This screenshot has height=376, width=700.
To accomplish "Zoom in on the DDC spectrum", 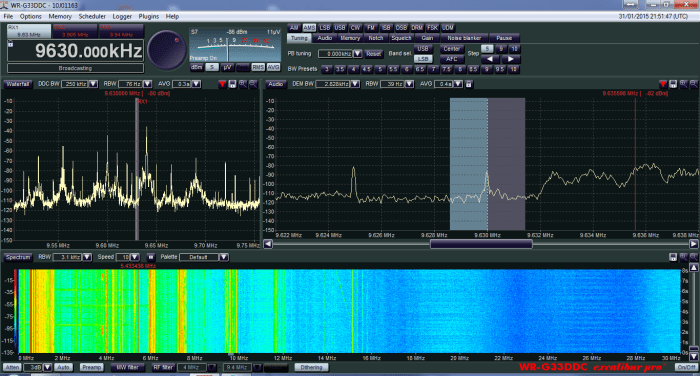I will tap(242, 84).
